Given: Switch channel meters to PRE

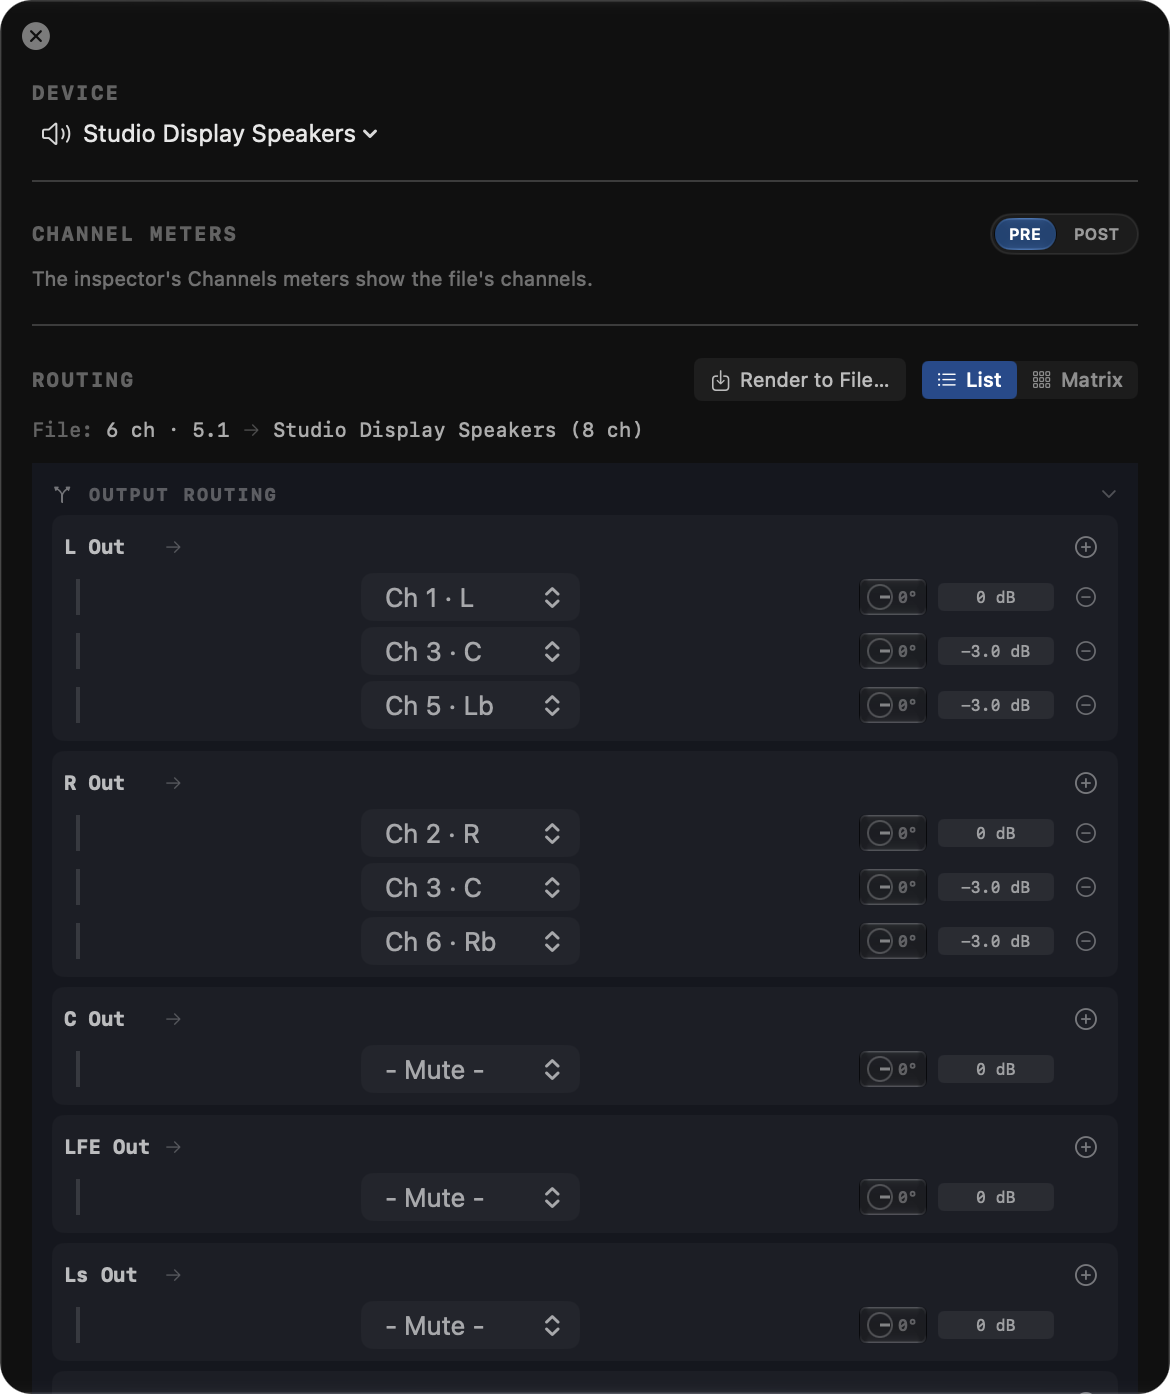Looking at the screenshot, I should point(1024,234).
